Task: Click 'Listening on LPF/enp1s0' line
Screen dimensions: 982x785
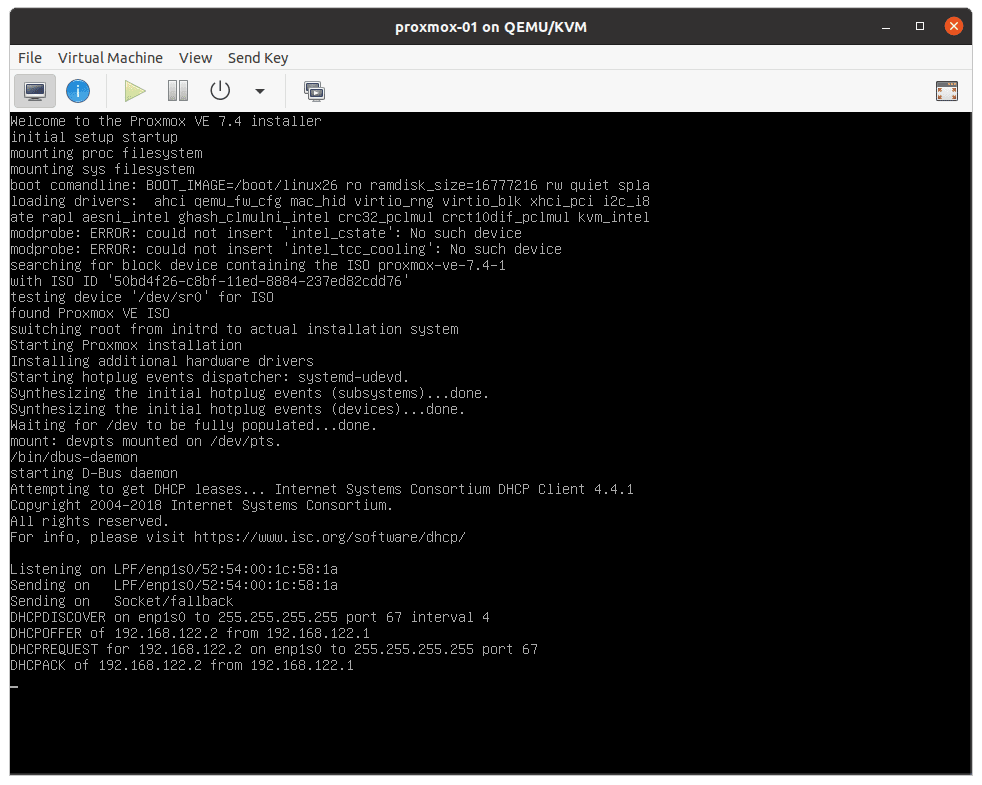Action: tap(174, 569)
